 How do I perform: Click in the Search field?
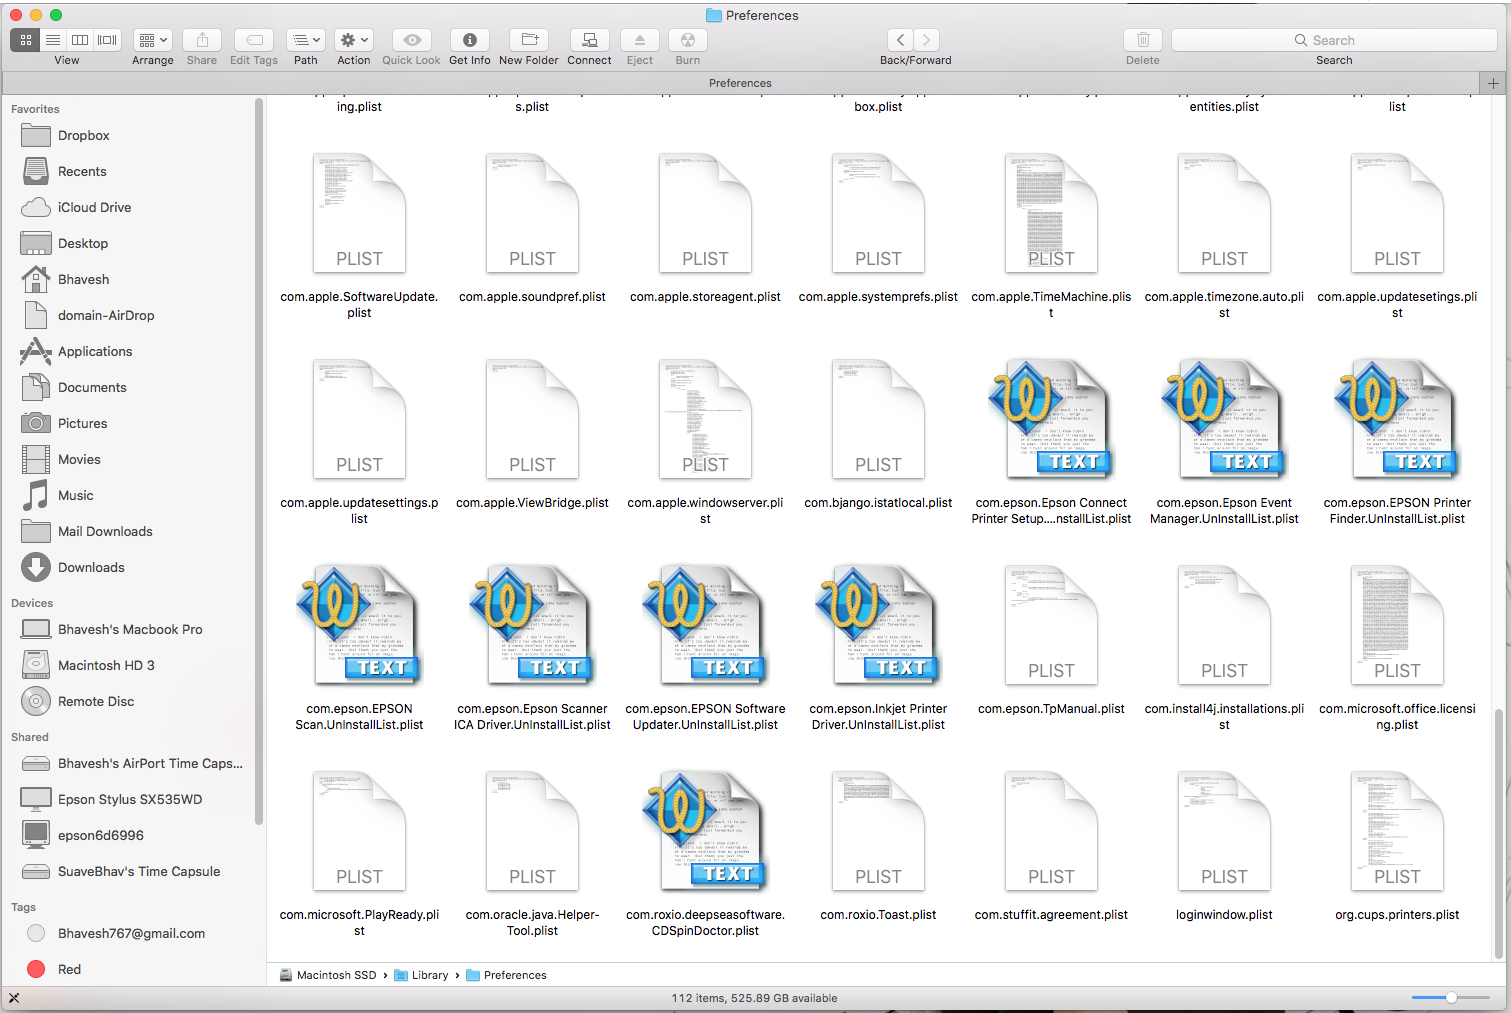point(1334,40)
